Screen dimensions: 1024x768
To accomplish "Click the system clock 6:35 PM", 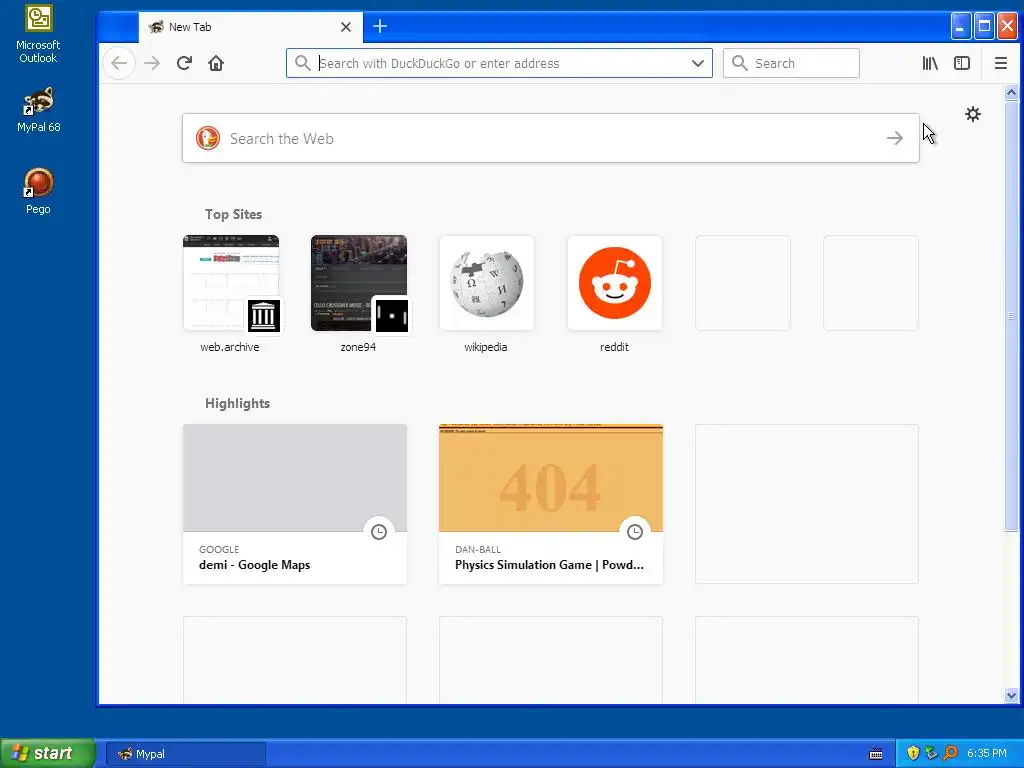I will pyautogui.click(x=987, y=754).
